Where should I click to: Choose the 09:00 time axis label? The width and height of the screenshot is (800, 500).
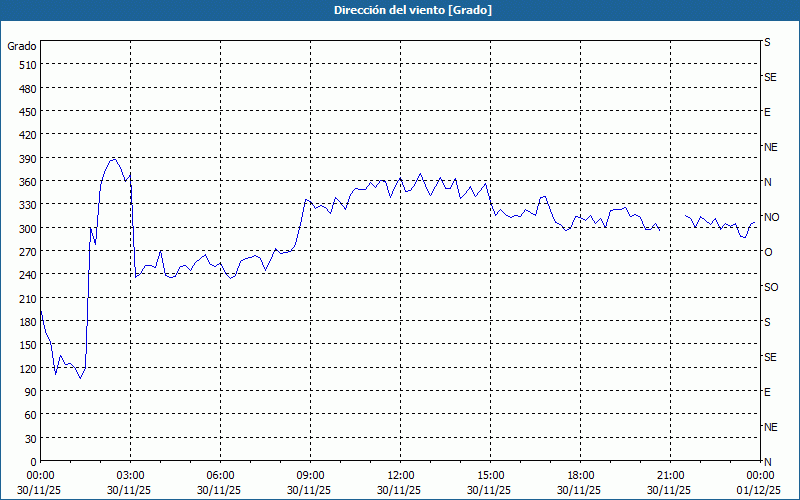tap(311, 476)
